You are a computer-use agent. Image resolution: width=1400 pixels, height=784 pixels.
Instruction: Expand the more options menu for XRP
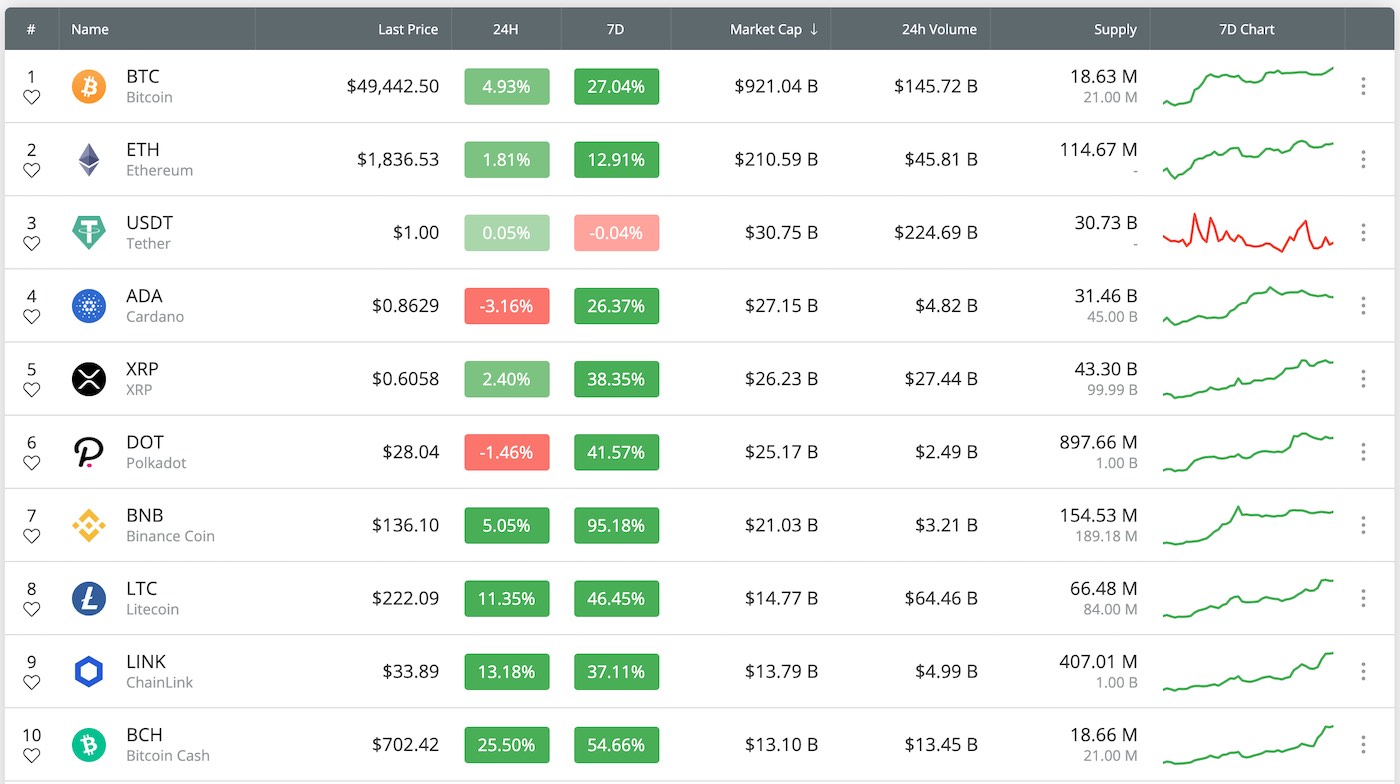pos(1363,379)
